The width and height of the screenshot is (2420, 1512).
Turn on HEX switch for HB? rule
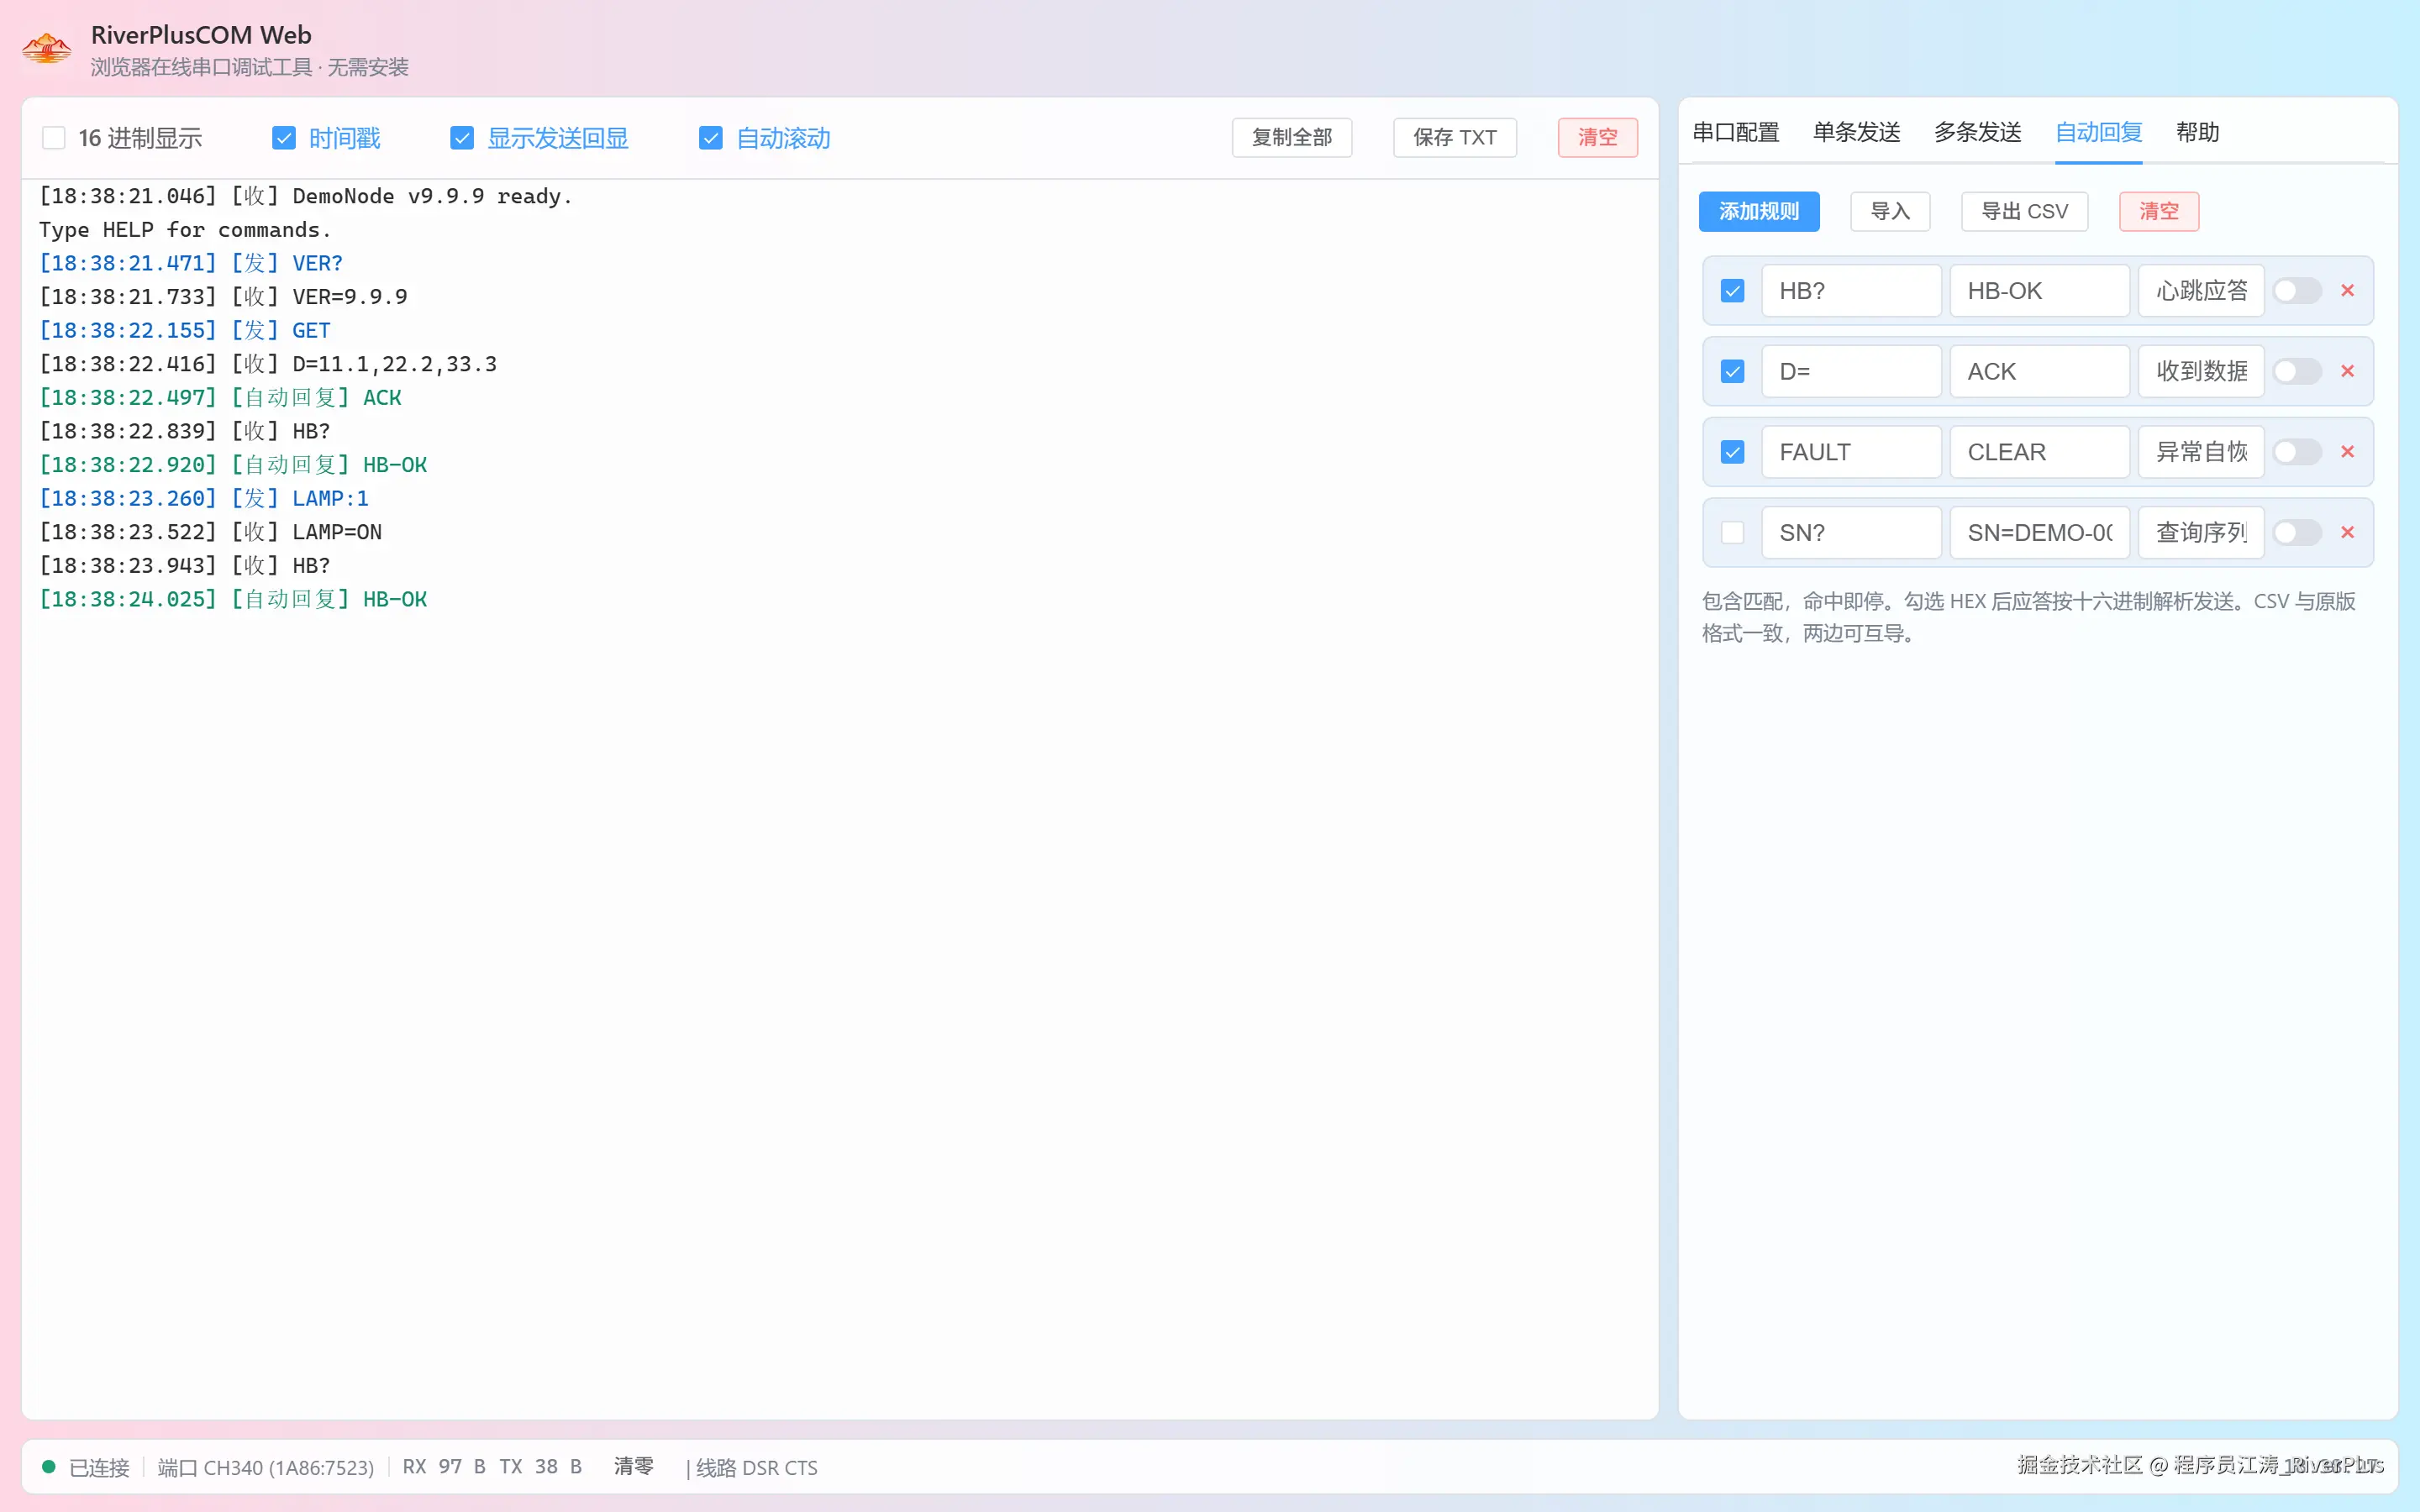click(x=2297, y=291)
